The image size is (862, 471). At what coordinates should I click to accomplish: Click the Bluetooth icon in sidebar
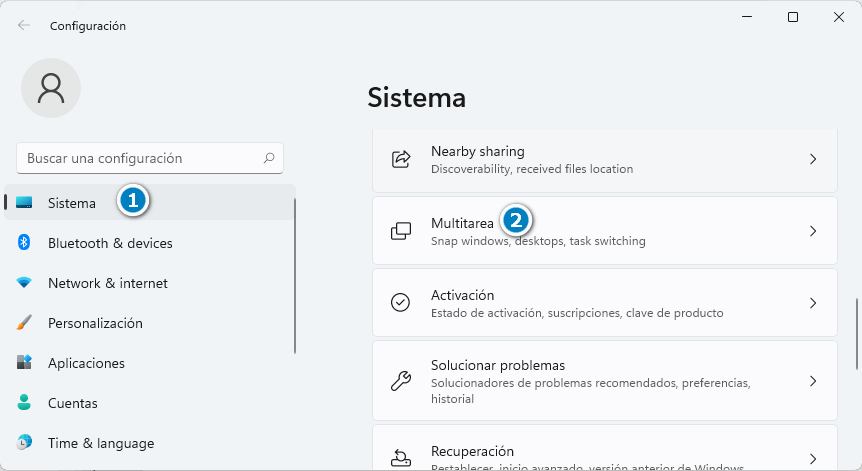[24, 242]
